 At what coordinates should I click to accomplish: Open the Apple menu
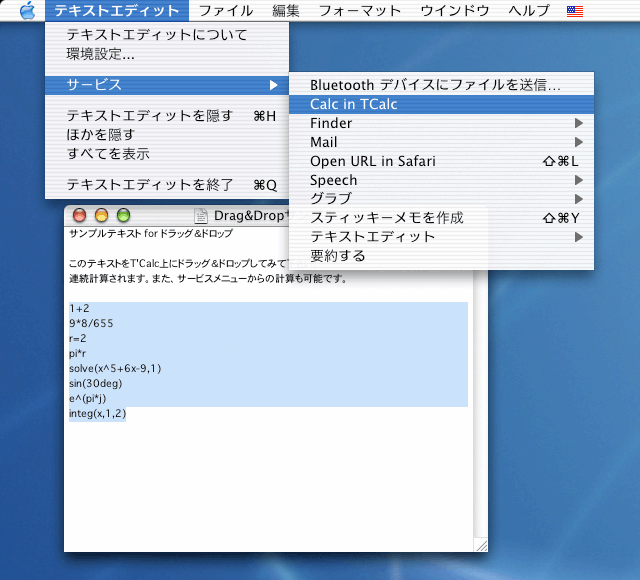pos(28,10)
